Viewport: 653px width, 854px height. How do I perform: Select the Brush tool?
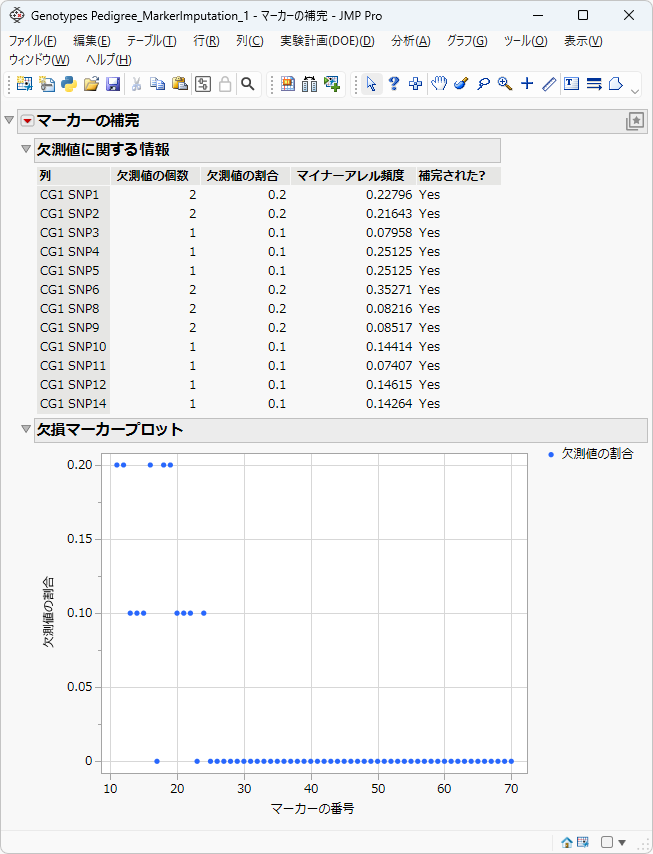(461, 84)
